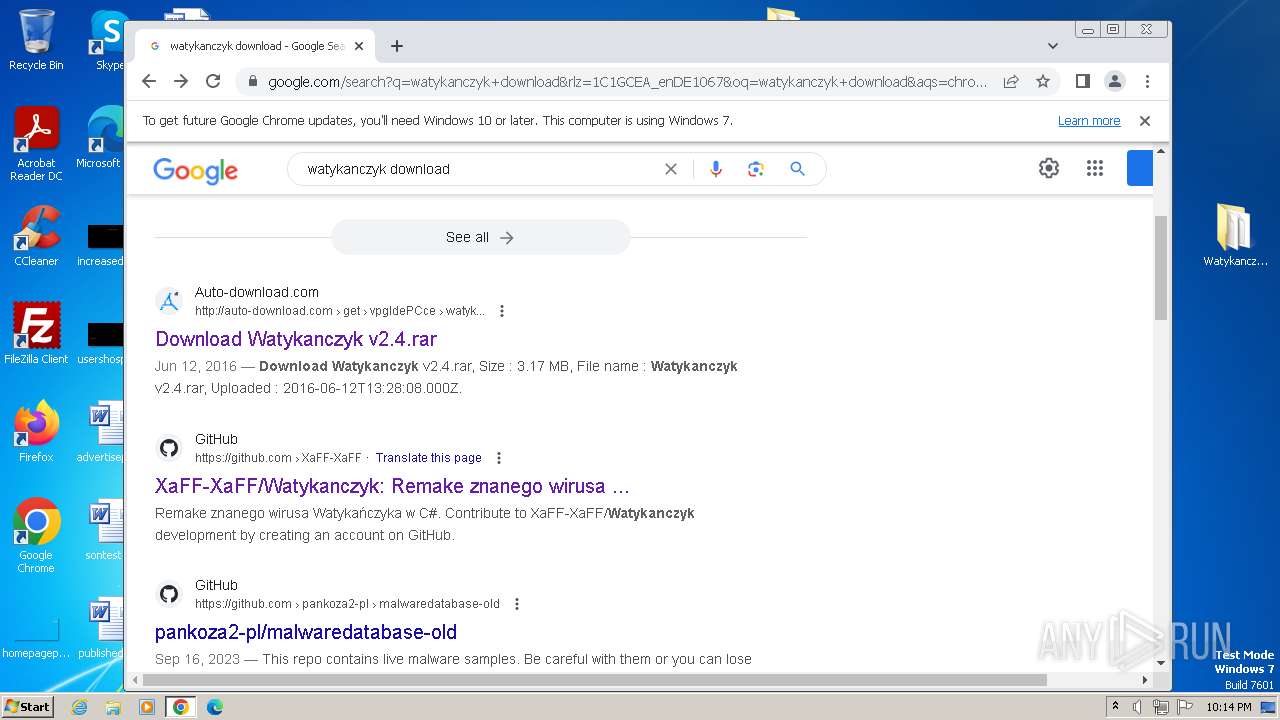Image resolution: width=1280 pixels, height=720 pixels.
Task: Show hidden system tray icons
Action: click(x=1115, y=707)
